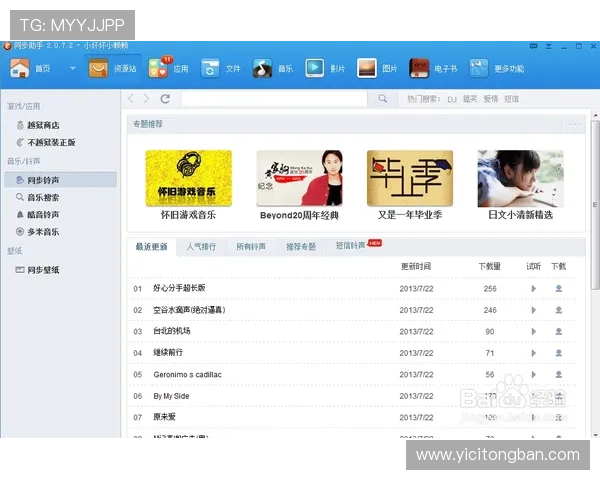The height and width of the screenshot is (480, 600).
Task: Expand the dropdown arrow beside 首页
Action: pos(72,69)
